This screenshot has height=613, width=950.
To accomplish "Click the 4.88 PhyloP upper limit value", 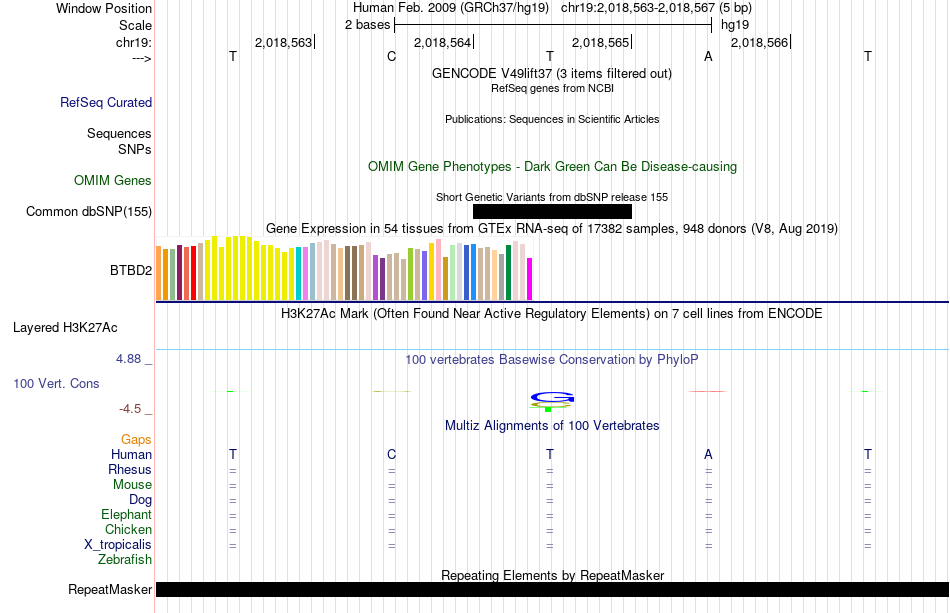I will [128, 359].
